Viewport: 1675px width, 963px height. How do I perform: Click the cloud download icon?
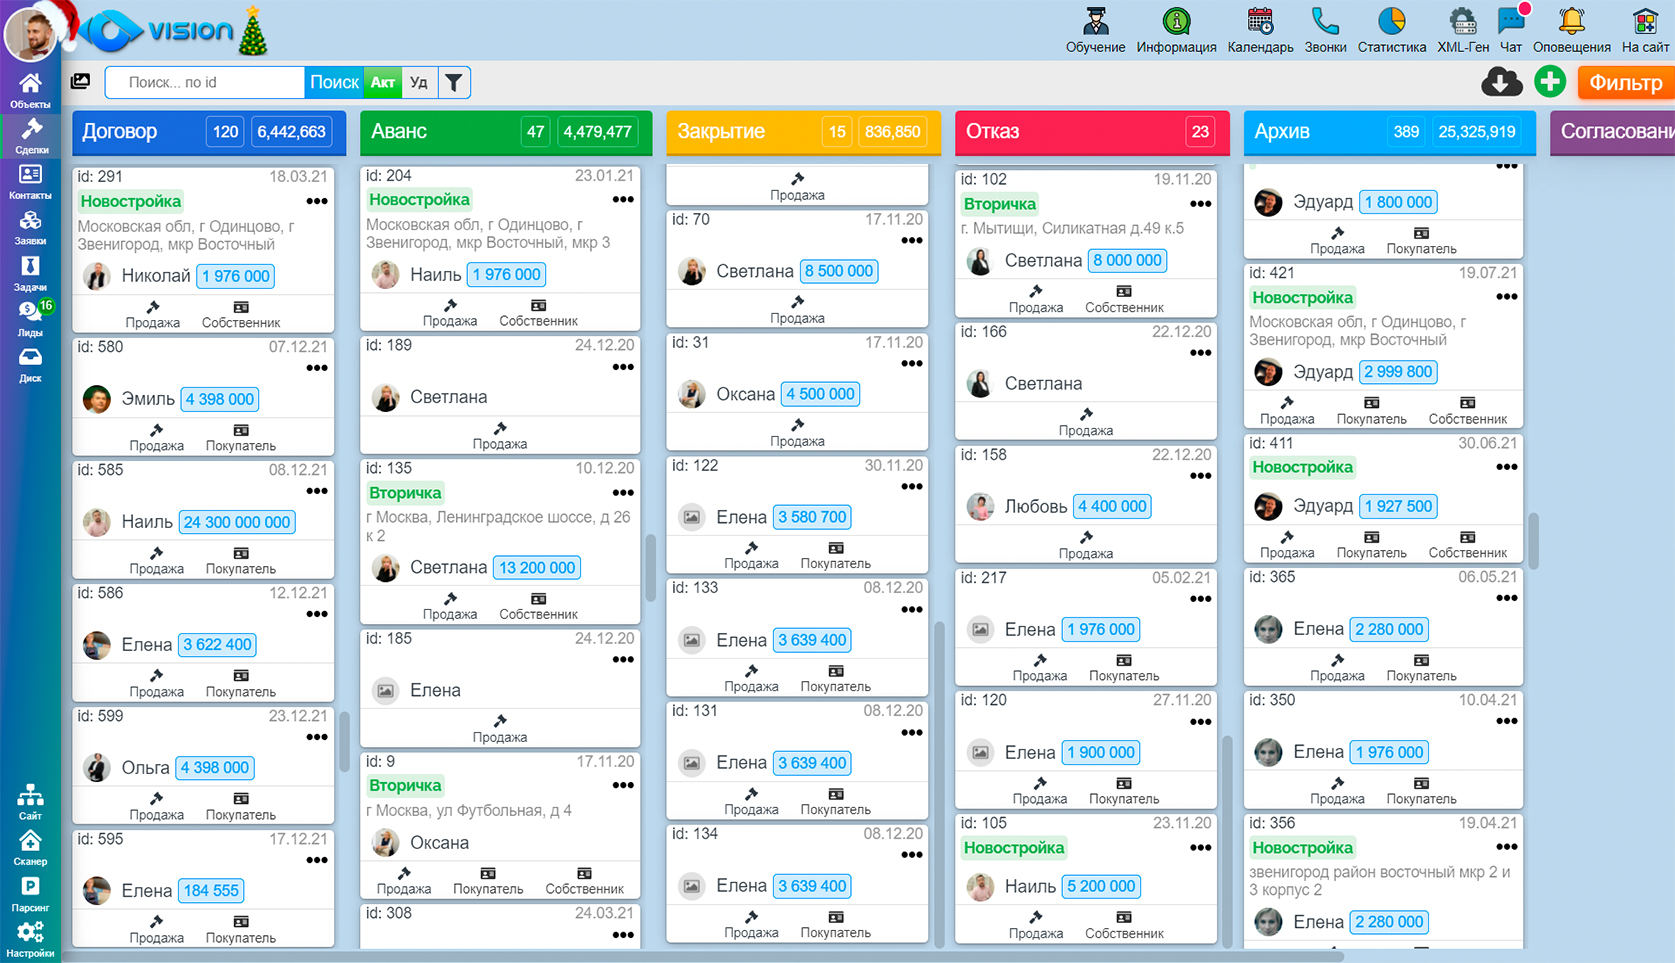point(1501,82)
